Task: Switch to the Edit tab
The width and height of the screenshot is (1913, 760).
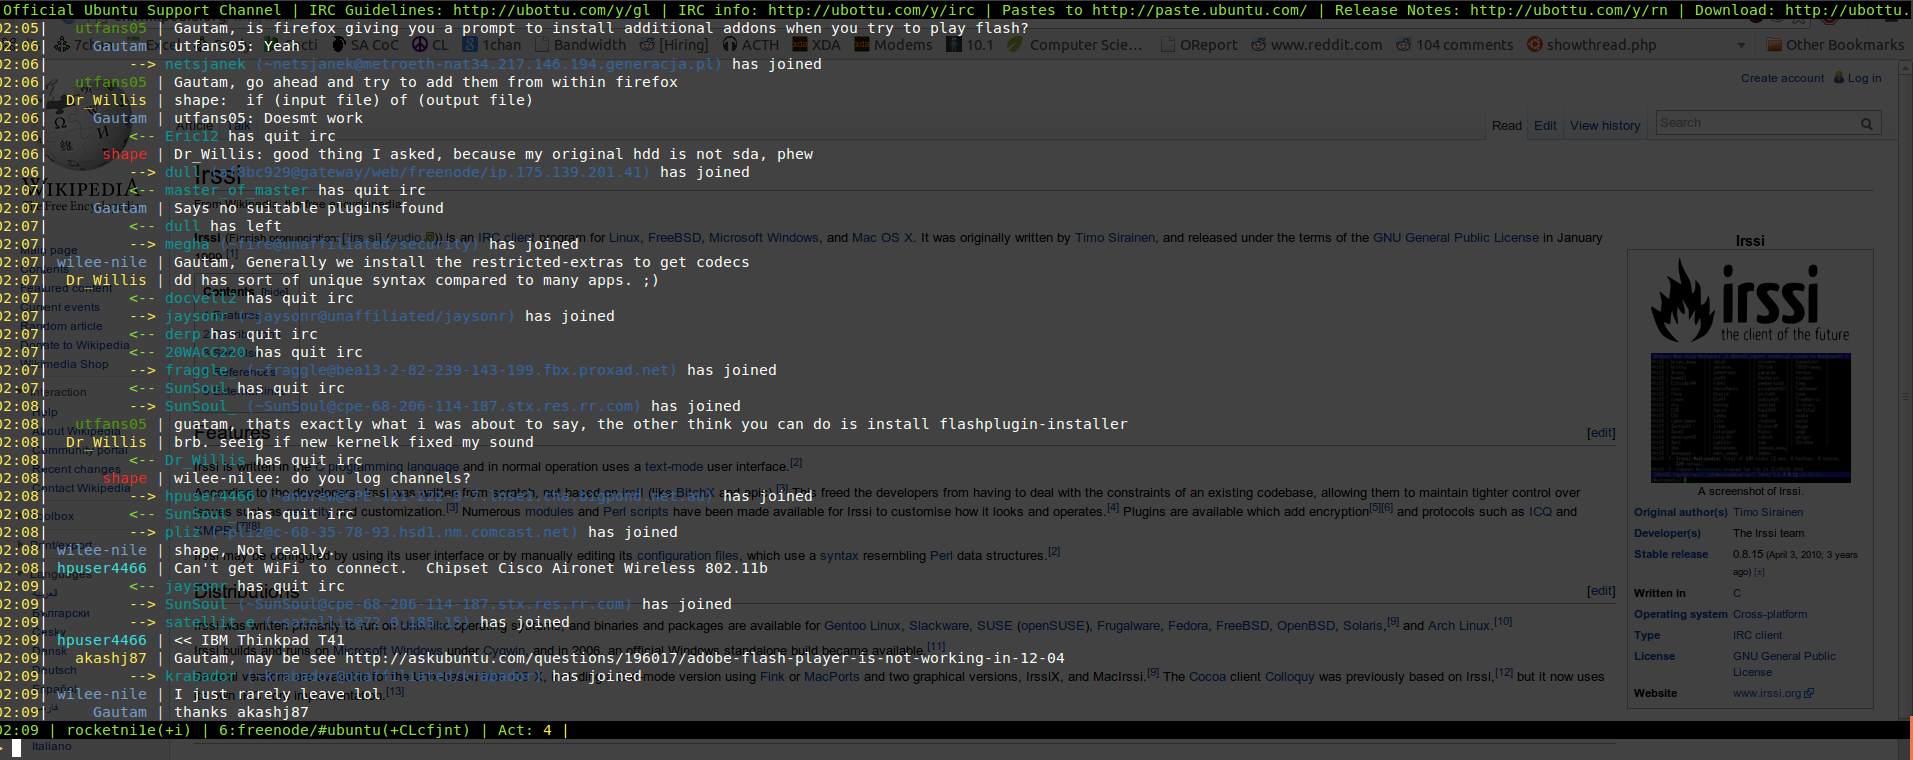Action: (1545, 126)
